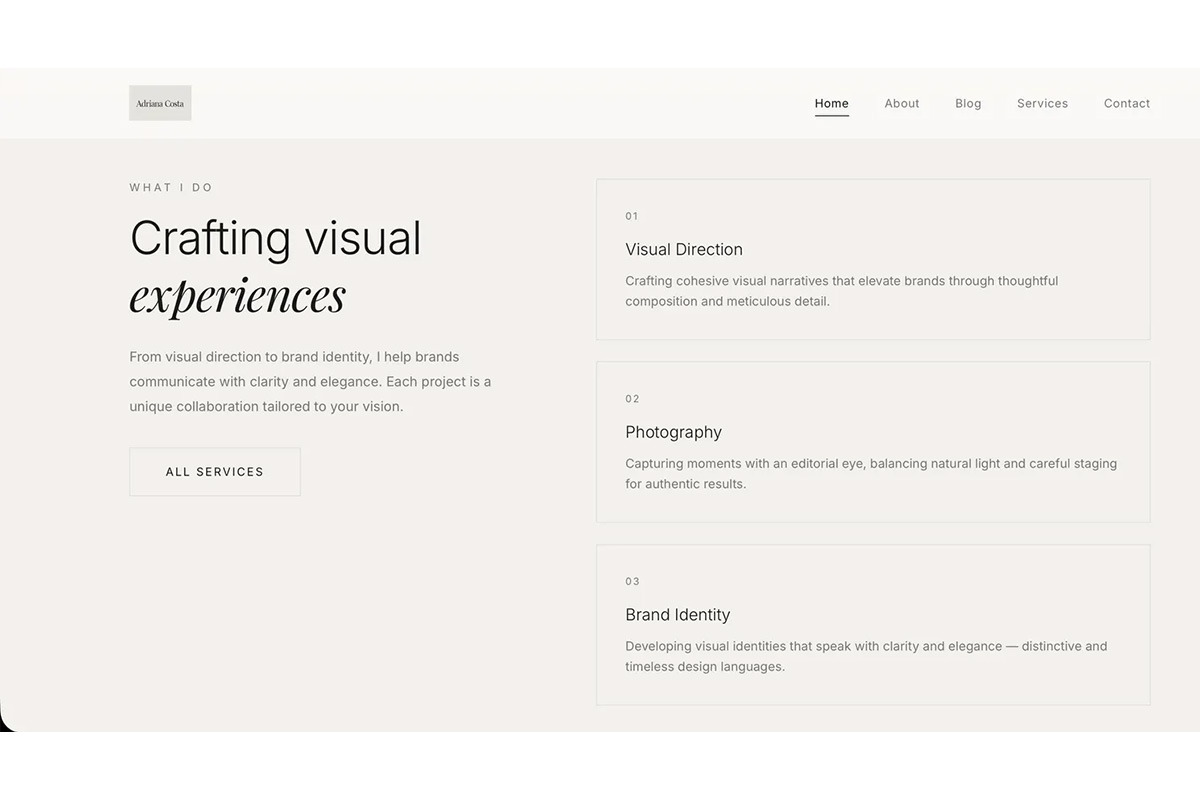Click the 'Capturing moments with an editorial eye' text
Screen dimensions: 1200x800
pyautogui.click(x=871, y=474)
